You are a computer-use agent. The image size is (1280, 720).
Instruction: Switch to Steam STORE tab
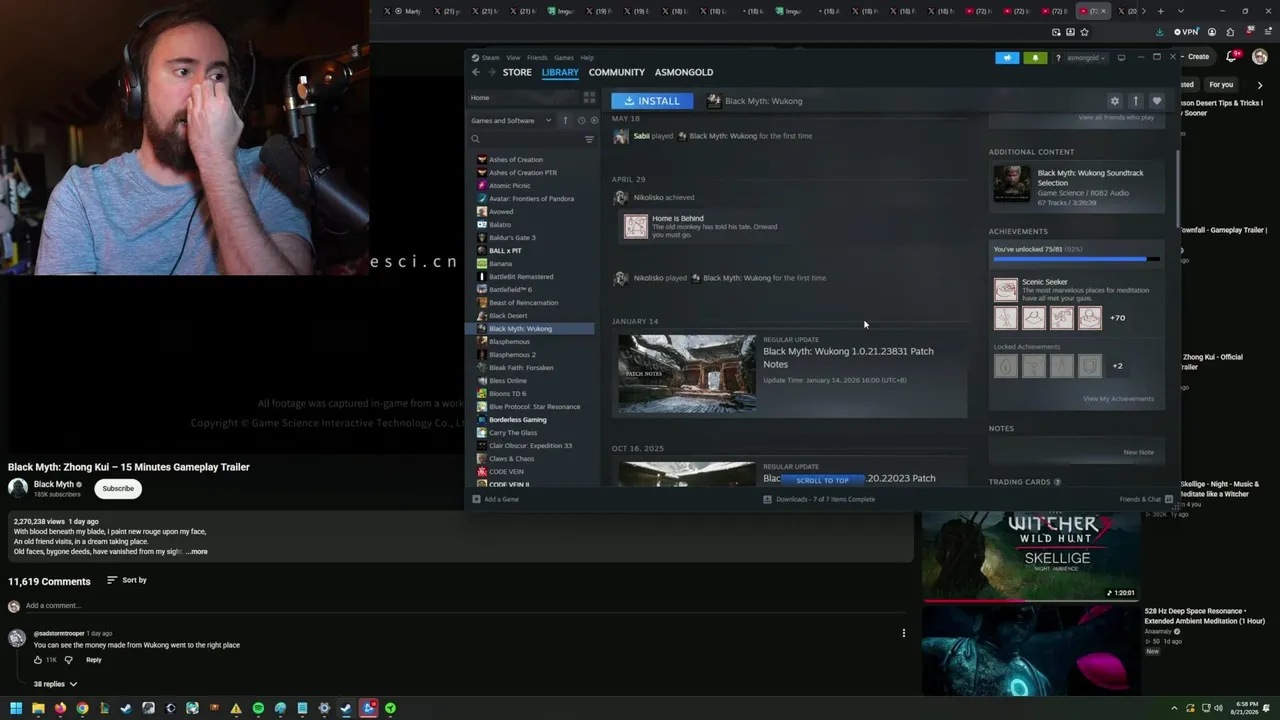click(517, 72)
